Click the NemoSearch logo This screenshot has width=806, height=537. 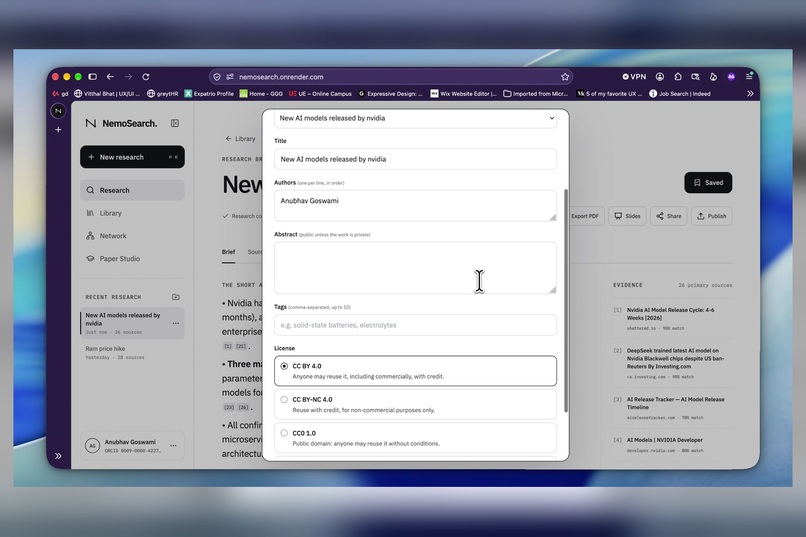coord(121,123)
